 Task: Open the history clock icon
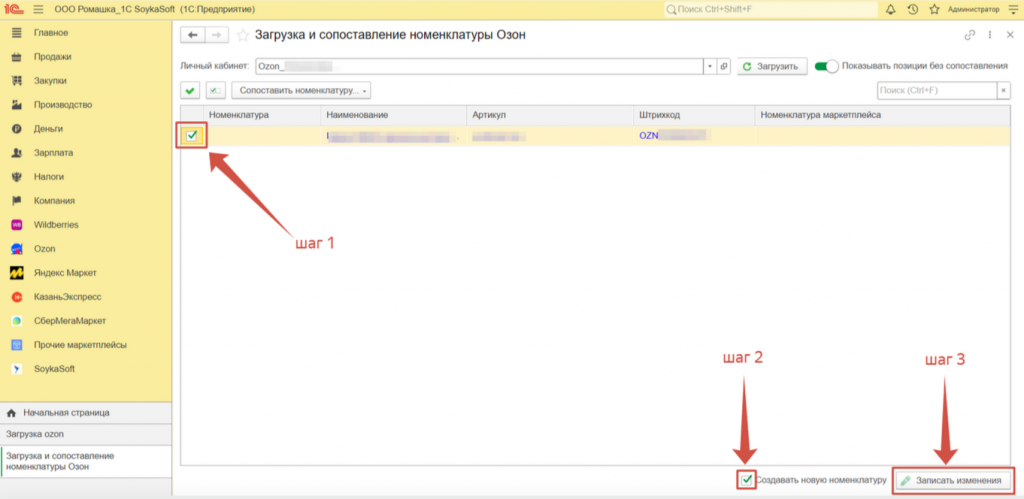[912, 9]
